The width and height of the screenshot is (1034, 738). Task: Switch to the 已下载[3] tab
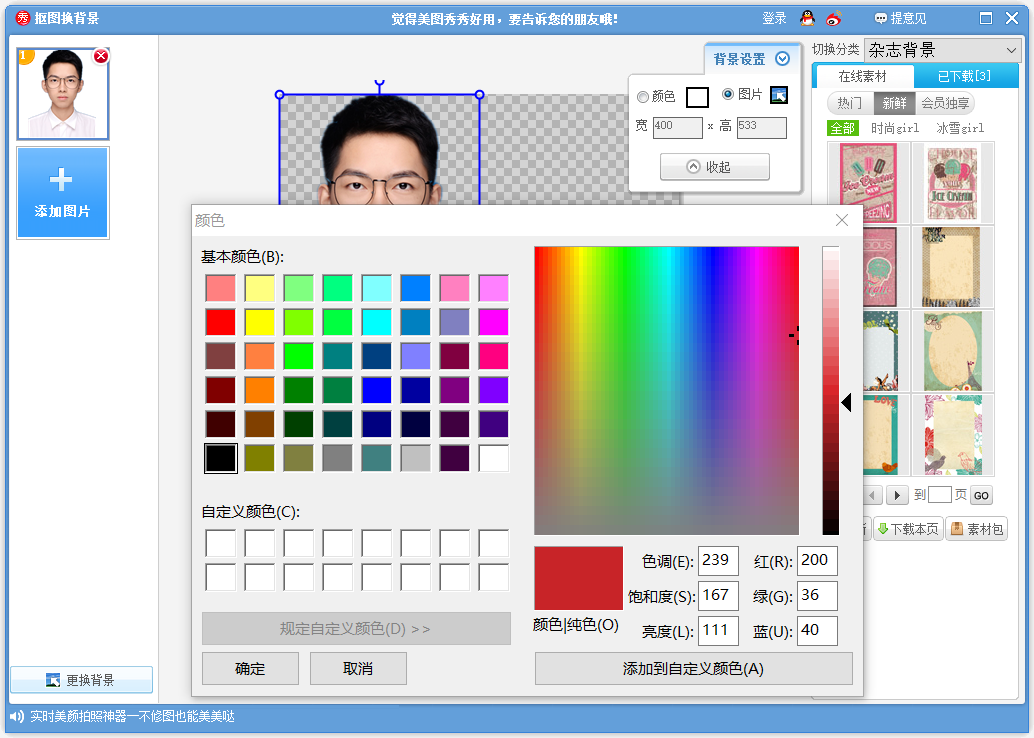pyautogui.click(x=963, y=77)
